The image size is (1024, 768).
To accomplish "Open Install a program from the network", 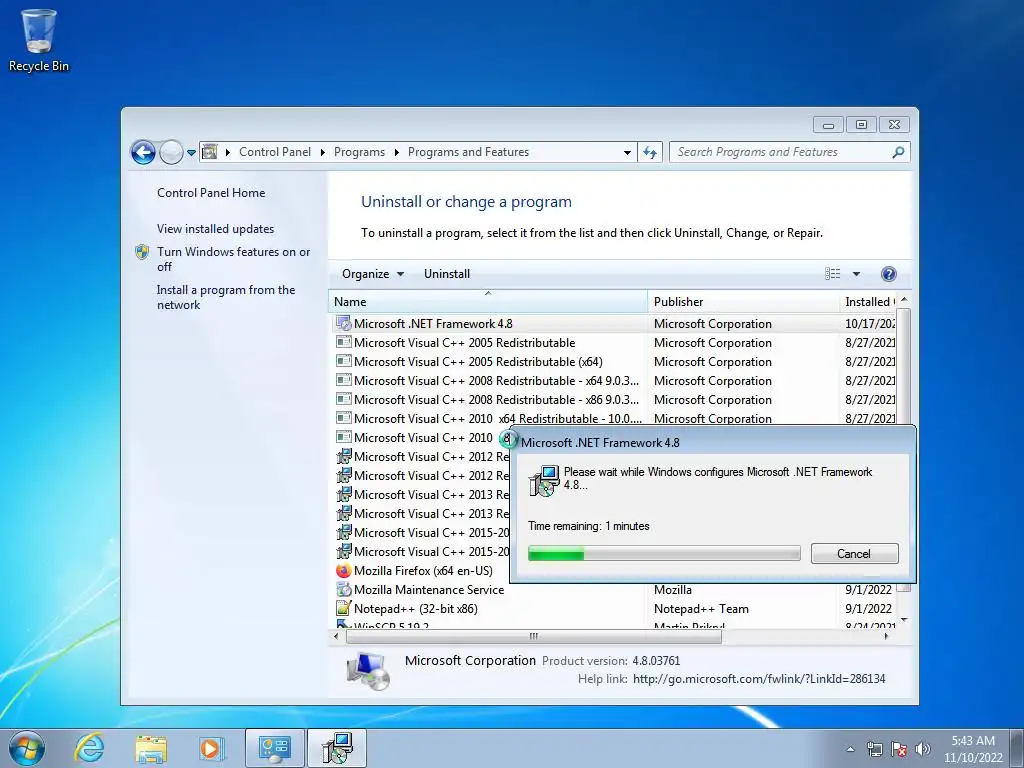I will (225, 297).
